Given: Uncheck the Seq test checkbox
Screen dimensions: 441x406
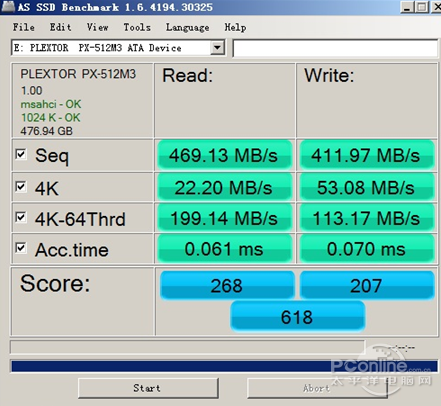Looking at the screenshot, I should 21,154.
